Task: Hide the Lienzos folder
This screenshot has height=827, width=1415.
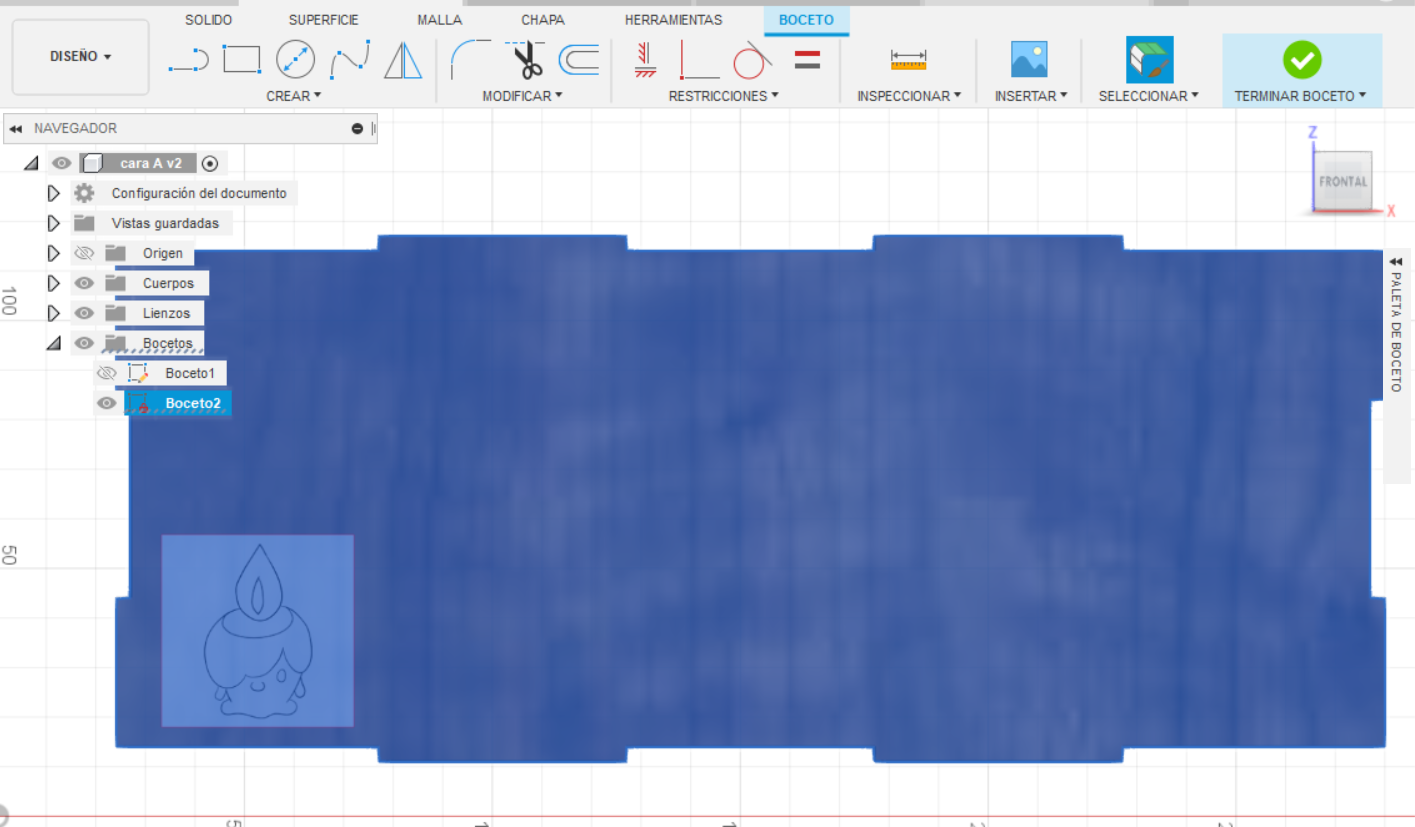Action: tap(84, 313)
